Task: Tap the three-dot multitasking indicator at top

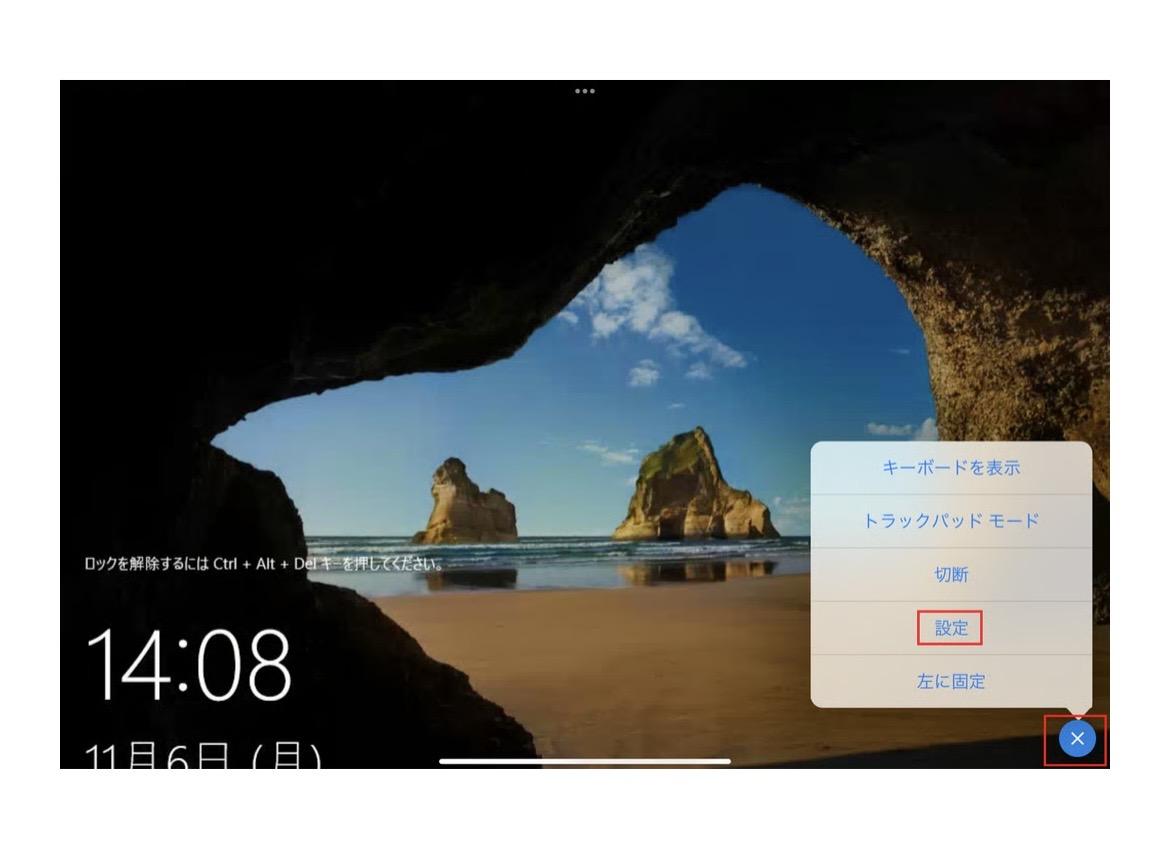Action: (x=584, y=91)
